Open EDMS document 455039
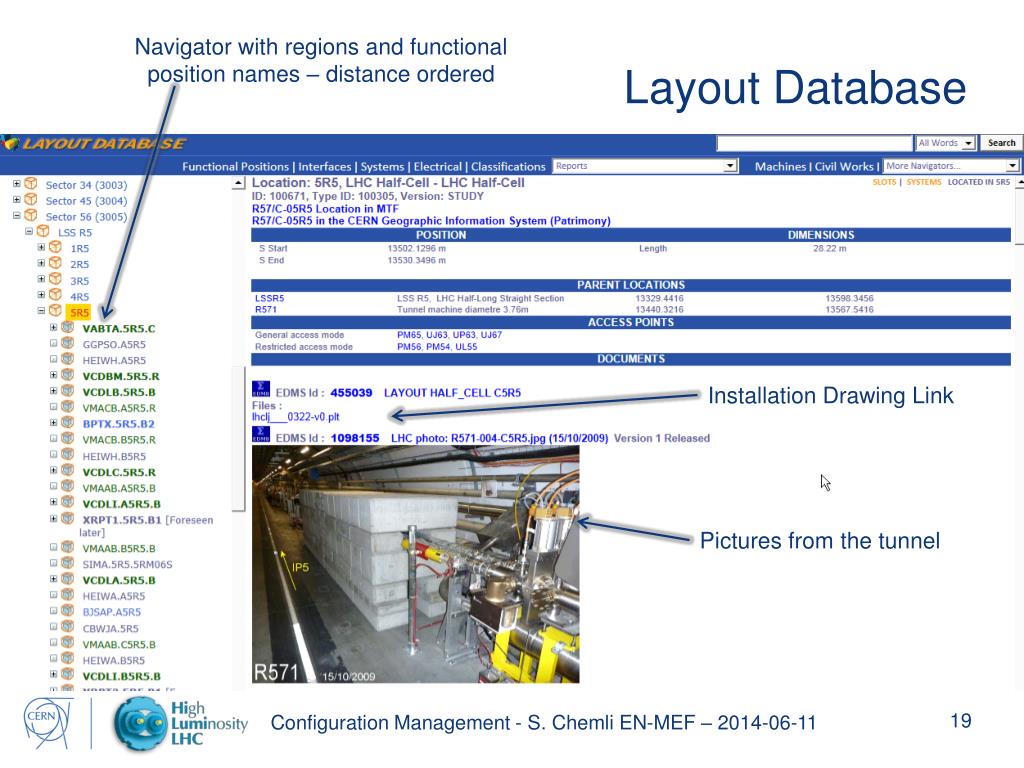Viewport: 1024px width, 768px height. (351, 393)
